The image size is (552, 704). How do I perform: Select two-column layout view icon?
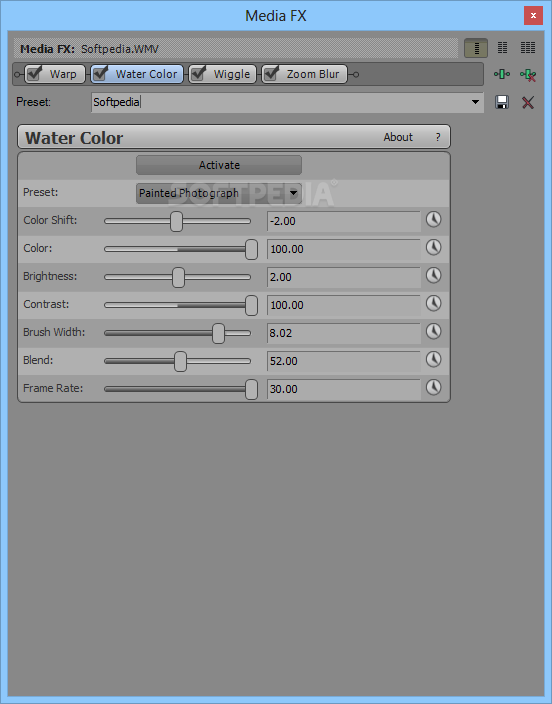pyautogui.click(x=502, y=48)
